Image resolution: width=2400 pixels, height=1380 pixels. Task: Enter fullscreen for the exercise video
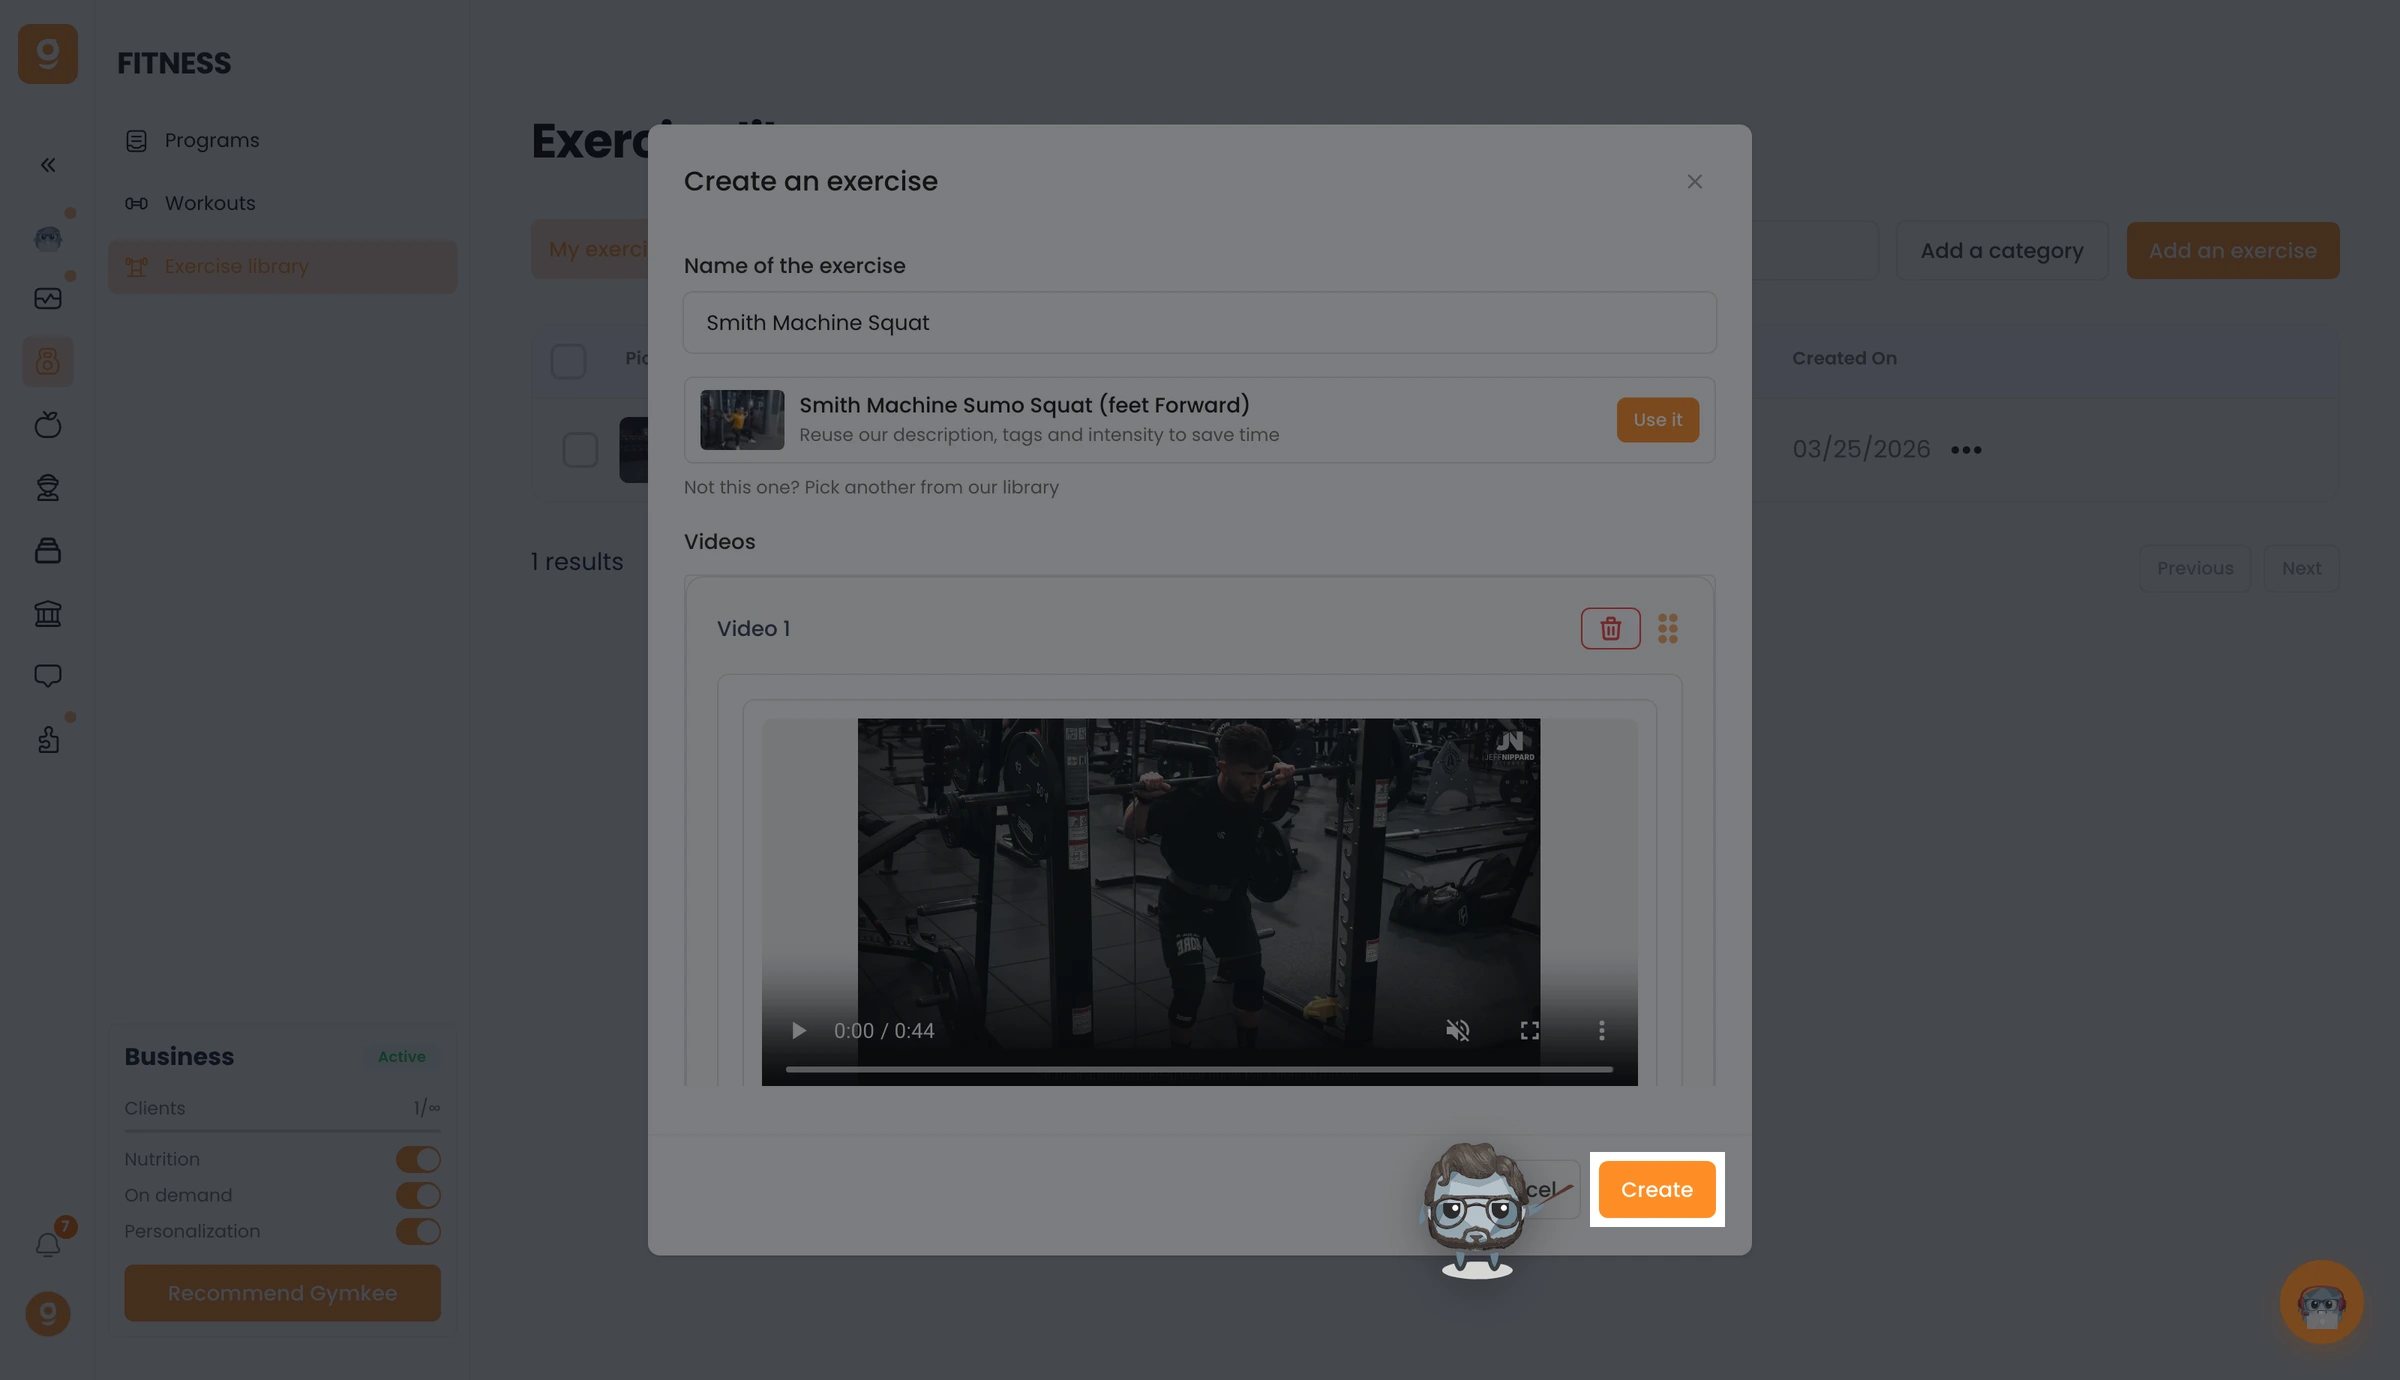point(1529,1030)
